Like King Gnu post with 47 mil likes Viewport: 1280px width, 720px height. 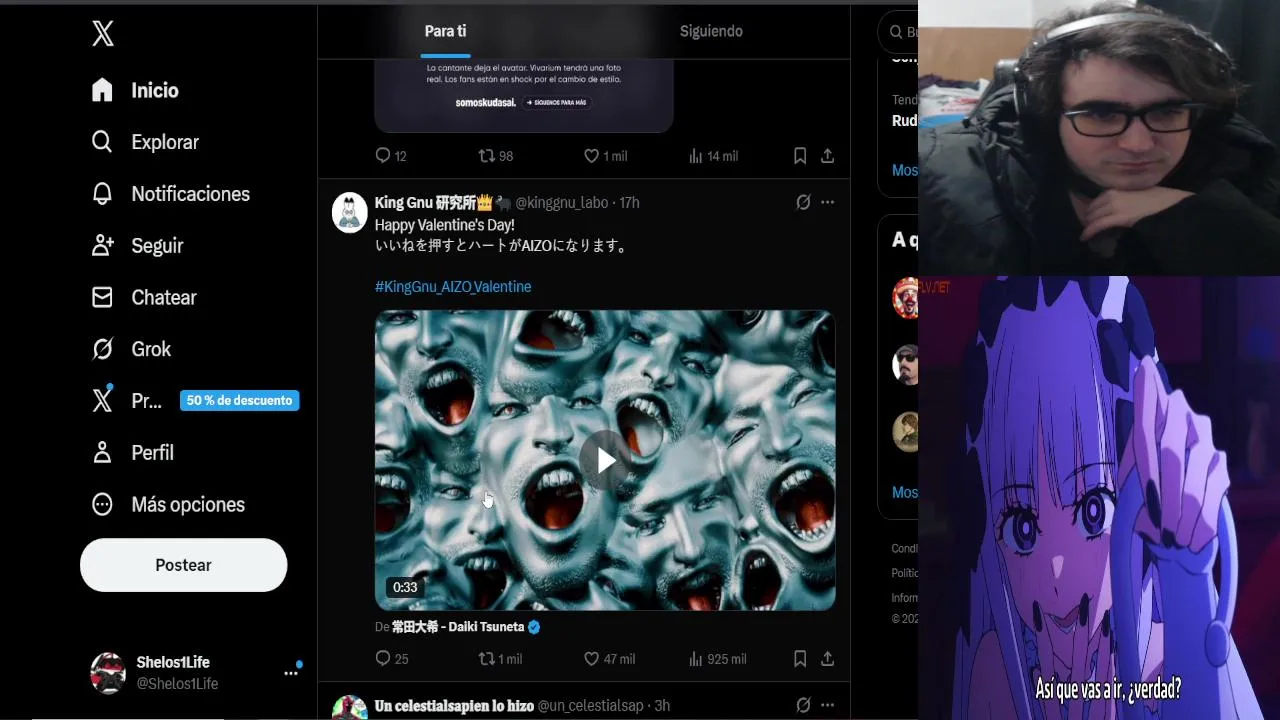[x=609, y=659]
